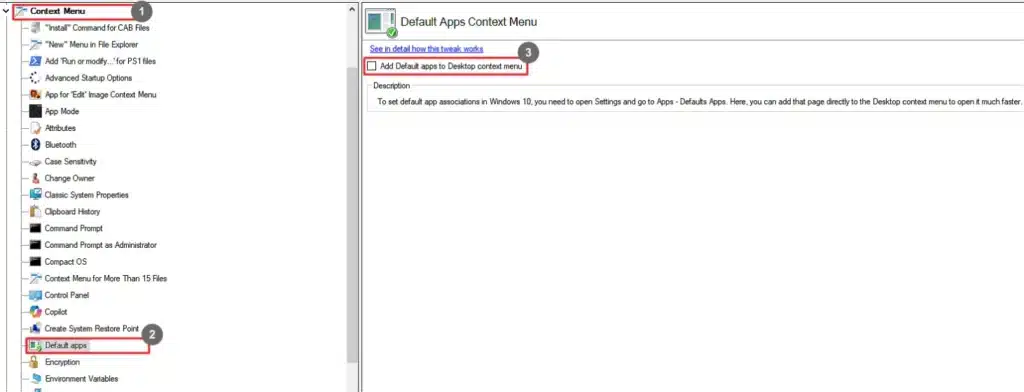Click the Create System Restore Point icon
Image resolution: width=1024 pixels, height=392 pixels.
tap(35, 329)
